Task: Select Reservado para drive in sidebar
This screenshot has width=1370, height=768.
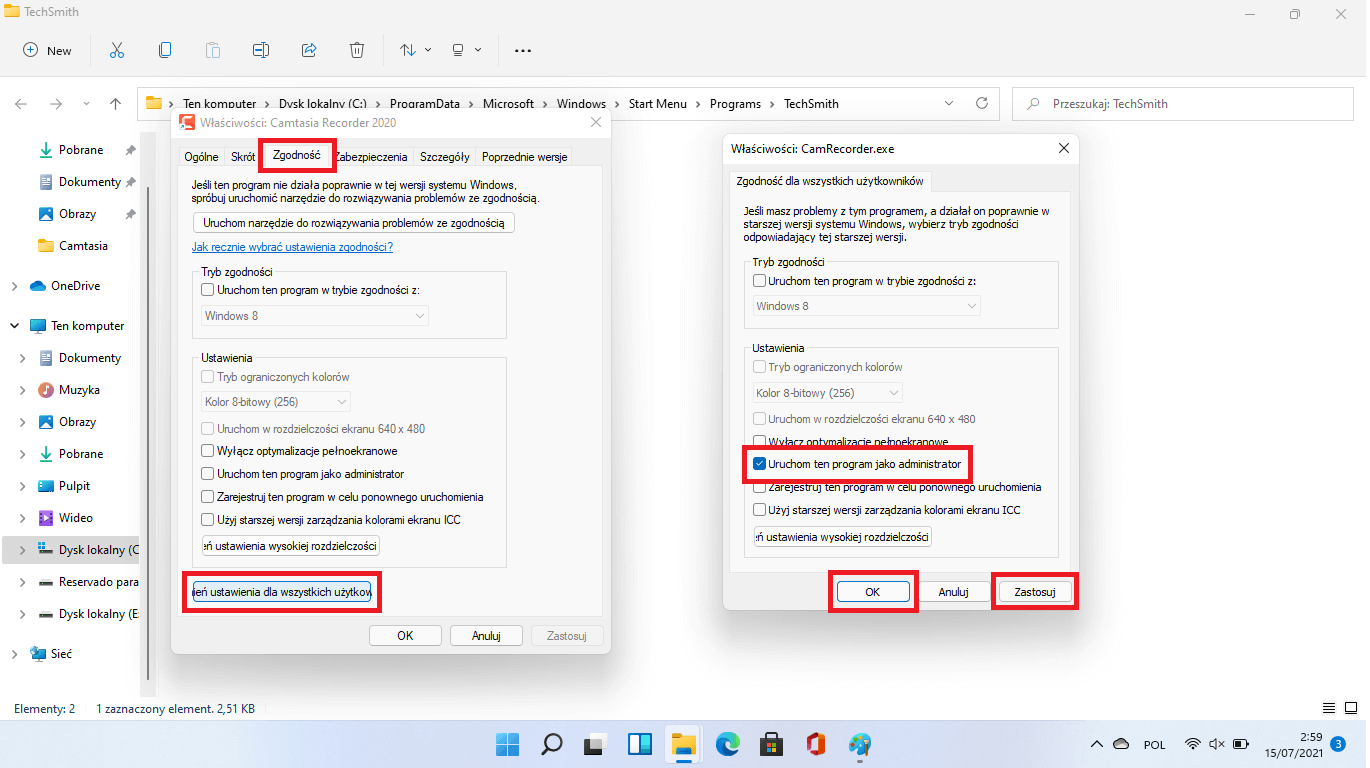Action: [x=88, y=582]
